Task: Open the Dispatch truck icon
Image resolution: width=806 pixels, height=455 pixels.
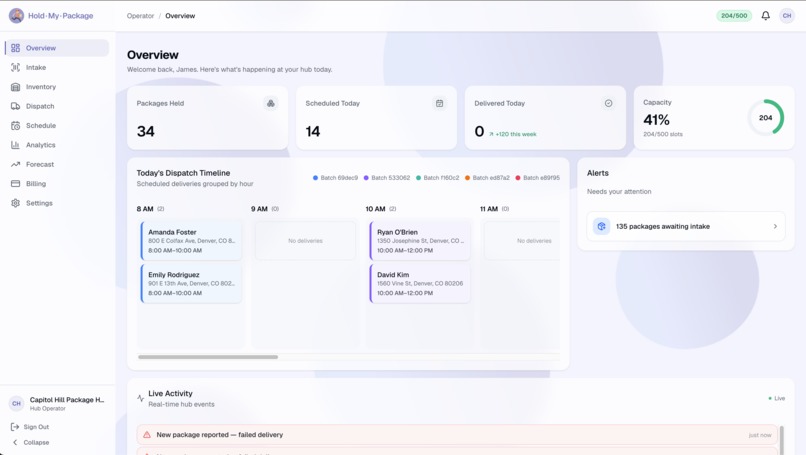Action: tap(15, 106)
